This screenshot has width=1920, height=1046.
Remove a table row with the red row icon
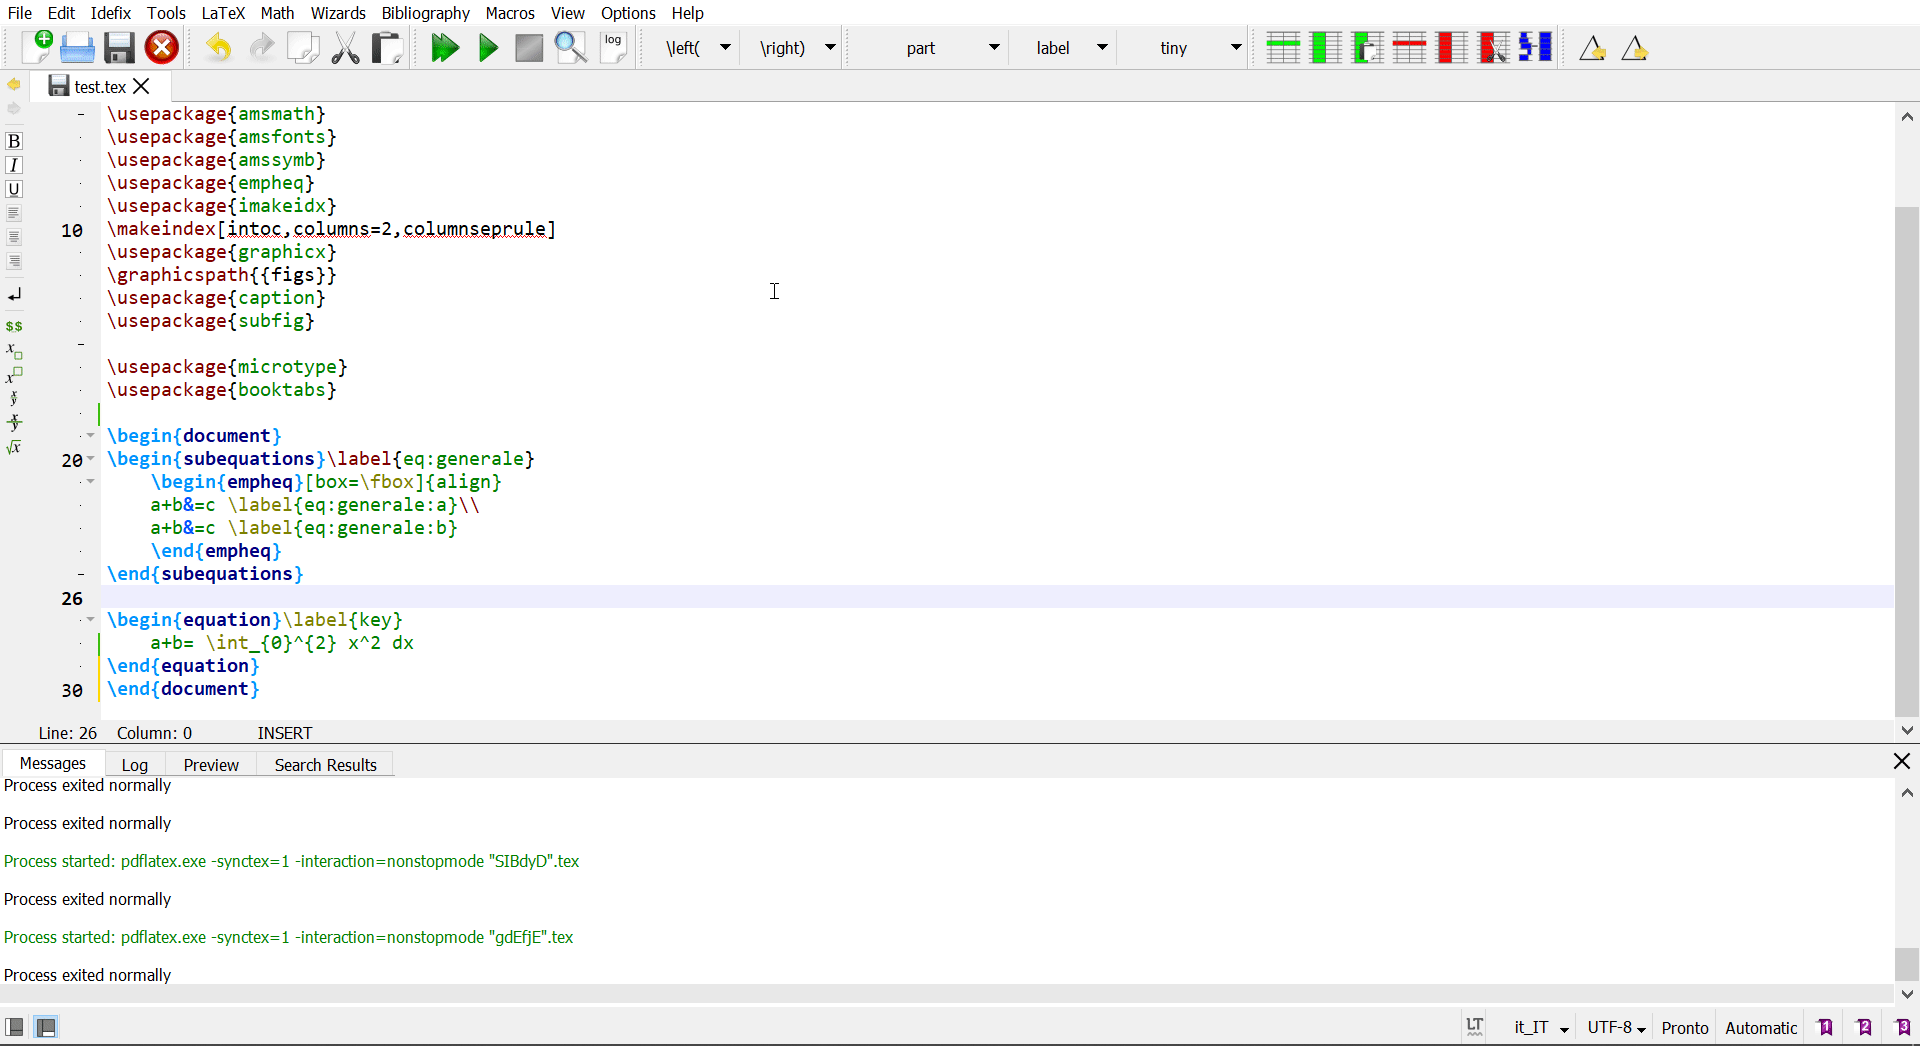click(1409, 47)
